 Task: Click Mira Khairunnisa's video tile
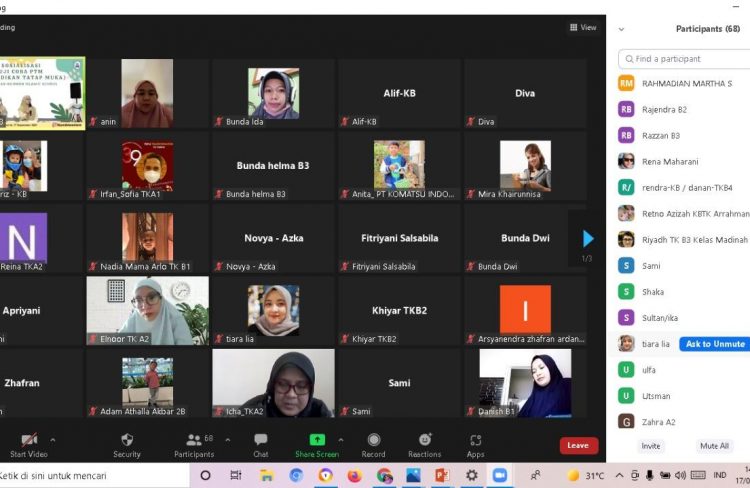tap(525, 166)
